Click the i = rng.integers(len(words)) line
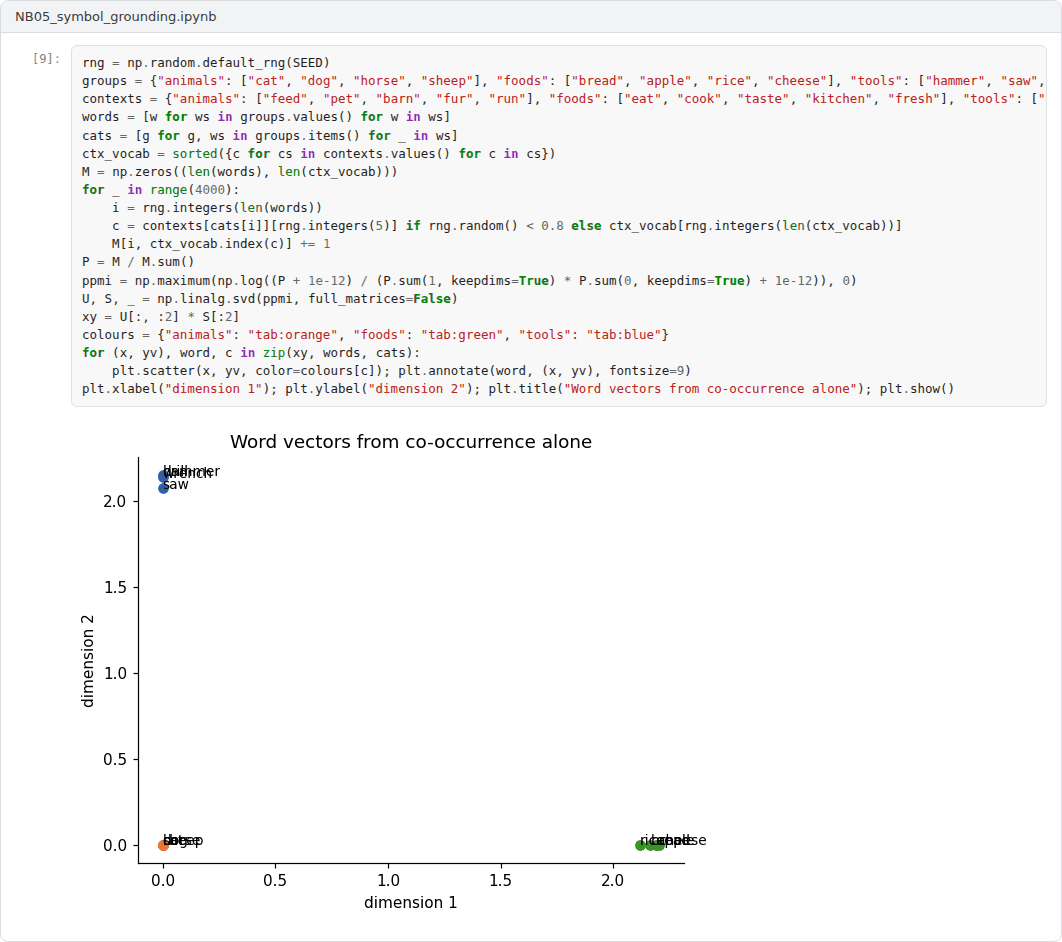This screenshot has height=942, width=1062. (217, 208)
